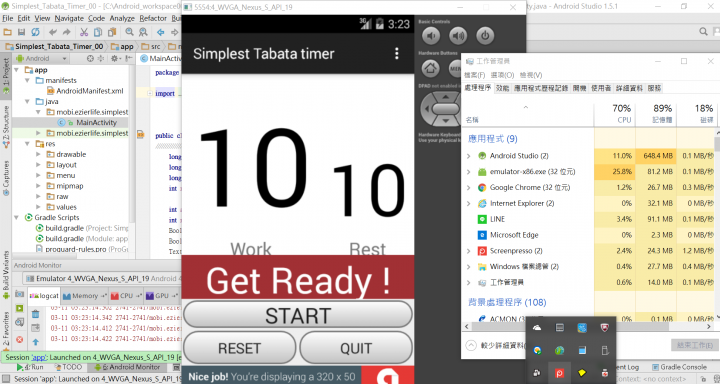The width and height of the screenshot is (720, 384).
Task: Open Project side tab in Android Studio
Action: coord(6,76)
